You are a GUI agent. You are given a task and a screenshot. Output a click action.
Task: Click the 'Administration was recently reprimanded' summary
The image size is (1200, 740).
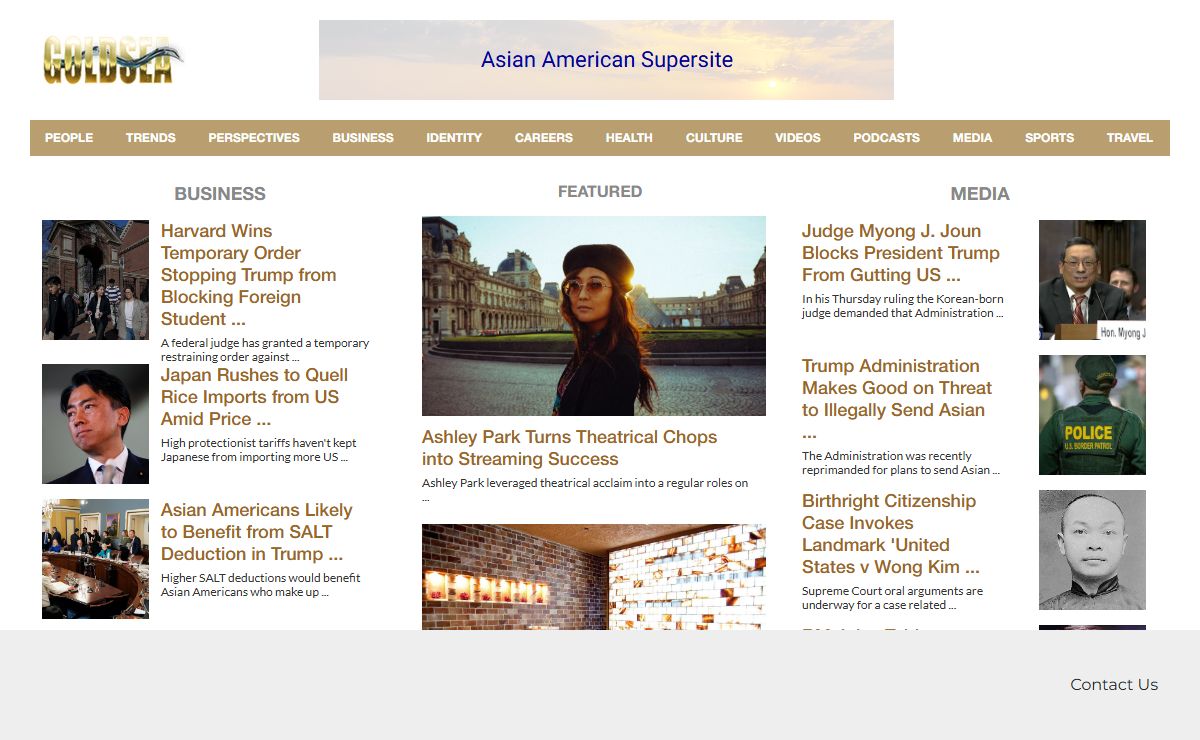click(901, 463)
